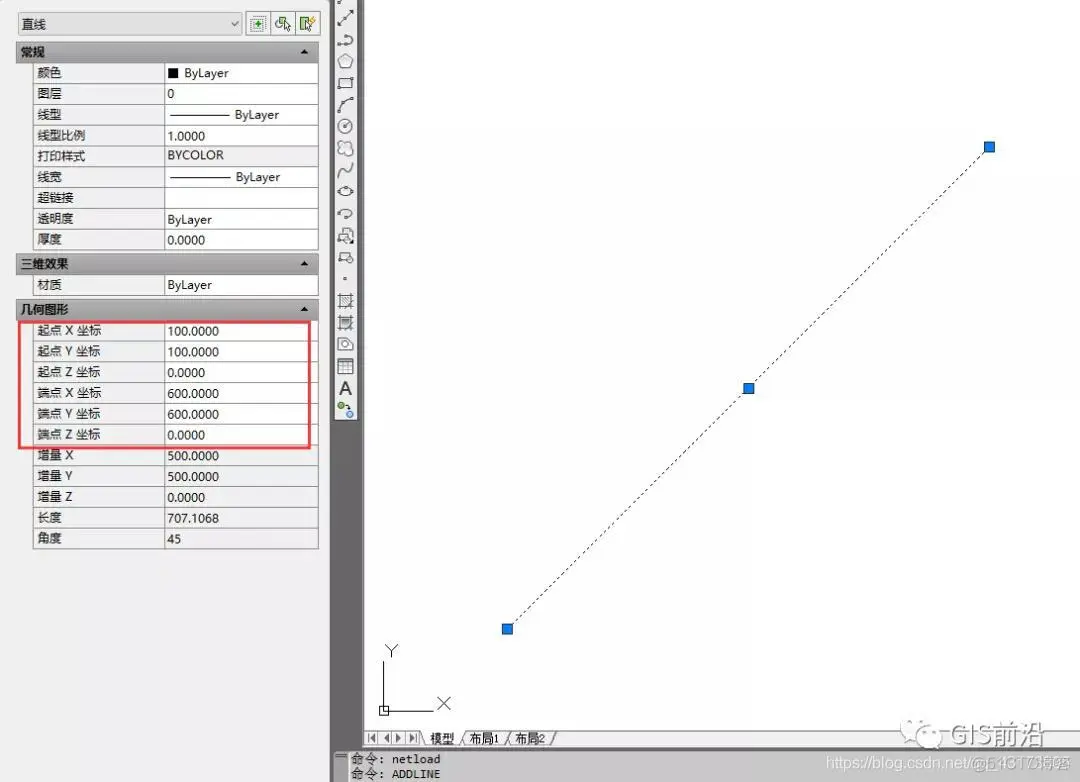
Task: Click the 图层 value field
Action: point(241,94)
